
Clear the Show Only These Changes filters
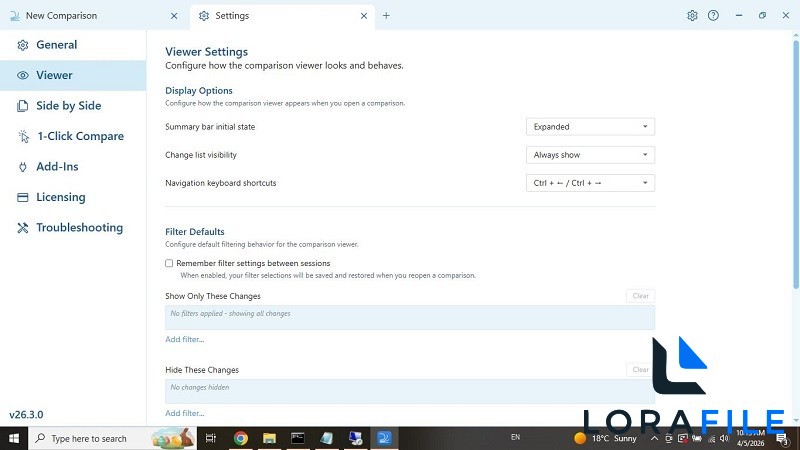(640, 296)
